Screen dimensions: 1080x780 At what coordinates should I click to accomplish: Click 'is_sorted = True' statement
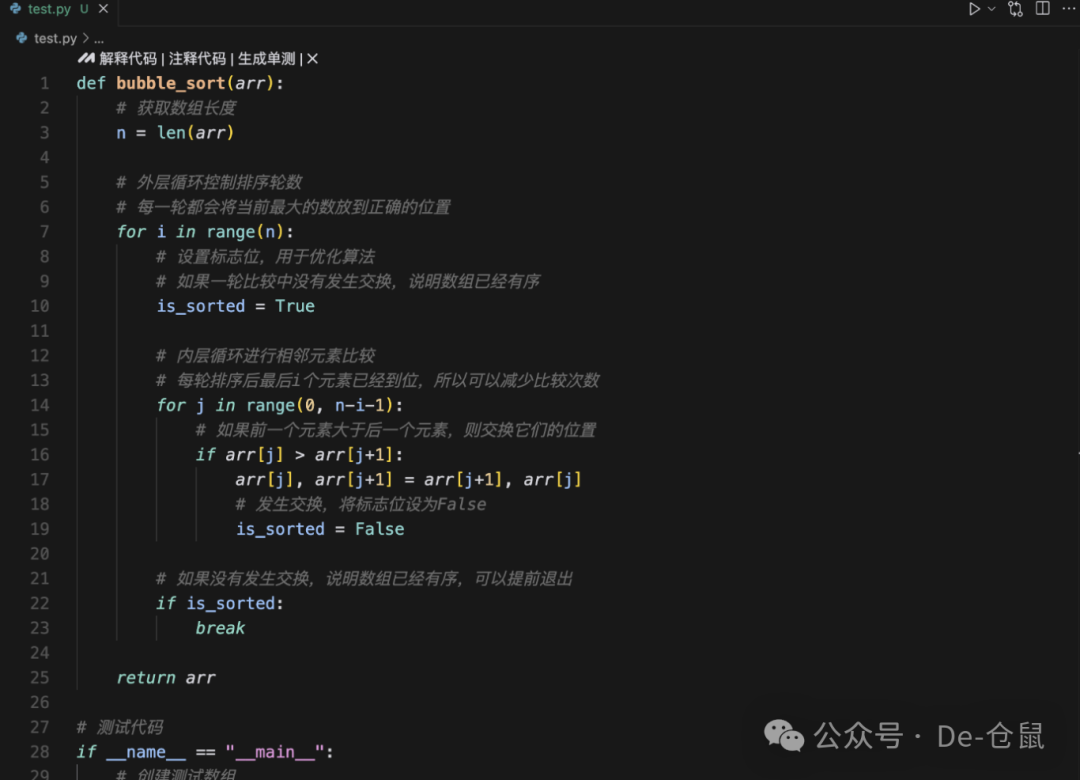click(x=236, y=306)
